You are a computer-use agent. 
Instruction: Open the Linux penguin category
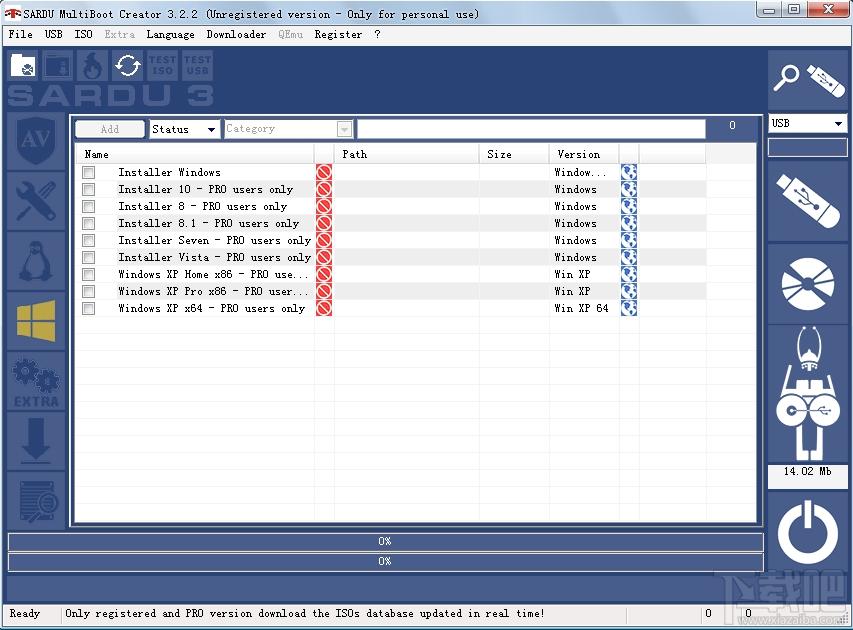pyautogui.click(x=36, y=262)
